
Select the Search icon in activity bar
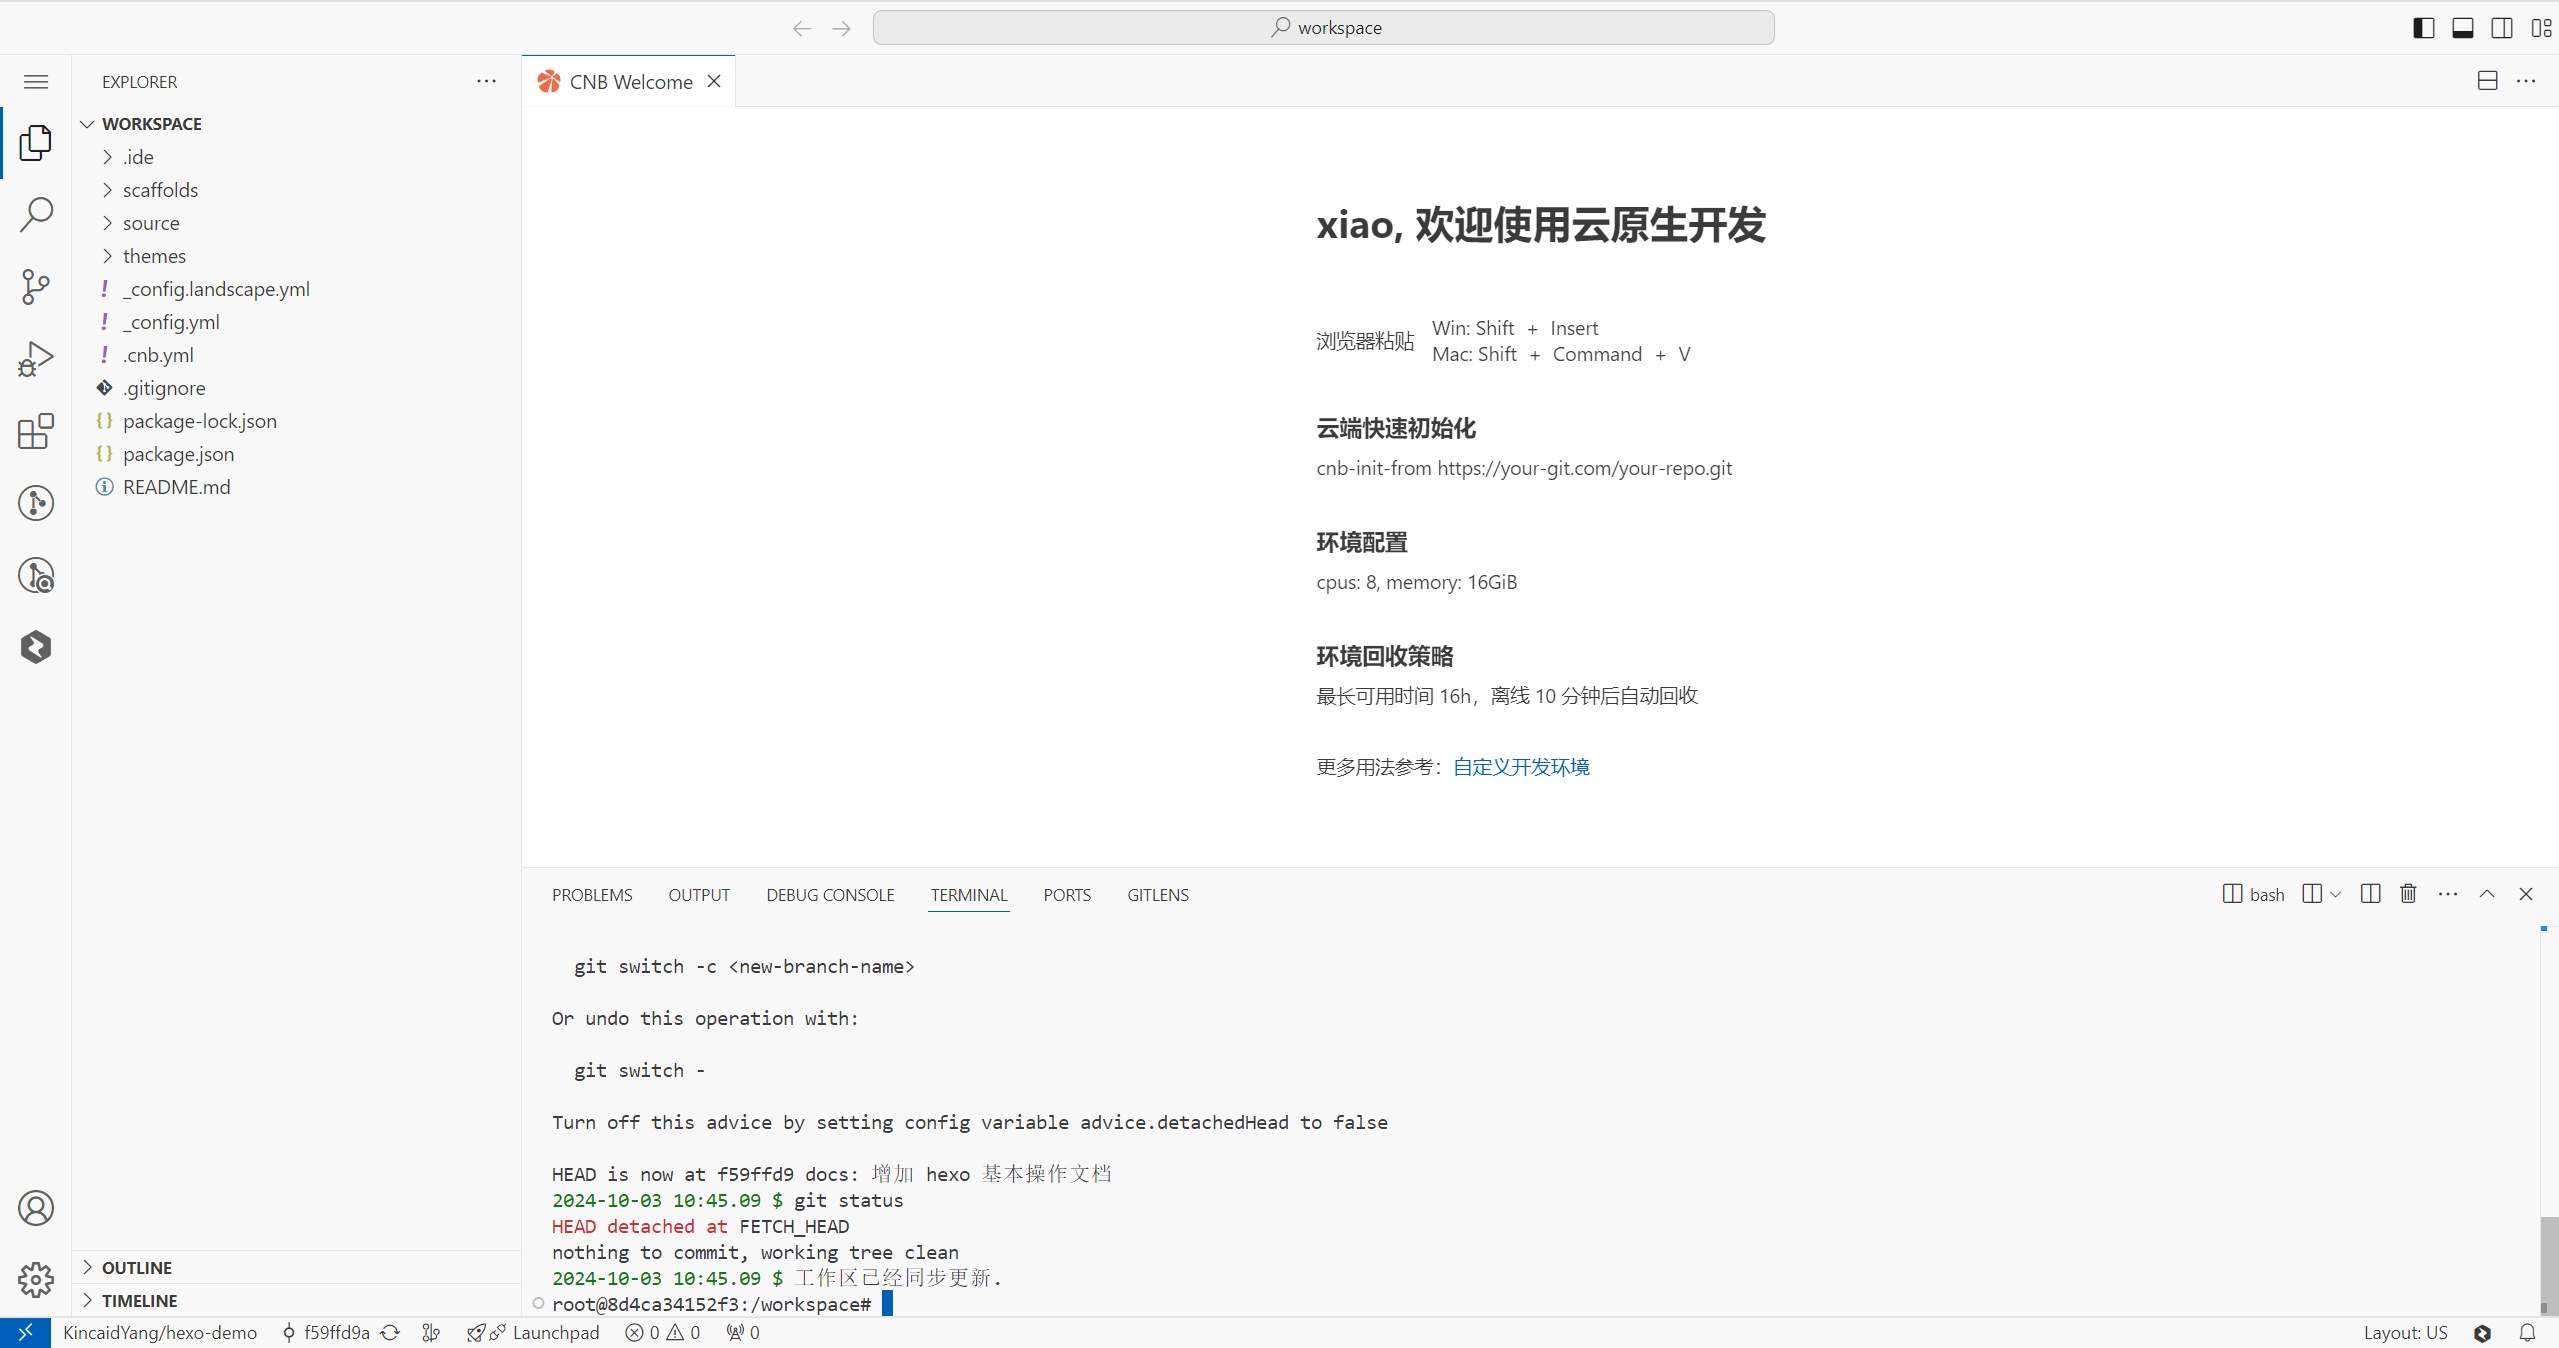(36, 215)
